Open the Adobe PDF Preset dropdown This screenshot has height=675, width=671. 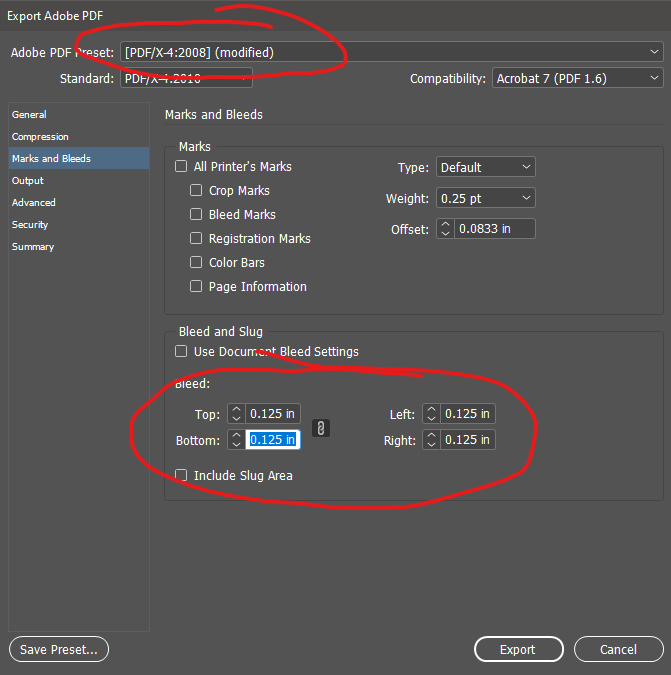click(391, 52)
